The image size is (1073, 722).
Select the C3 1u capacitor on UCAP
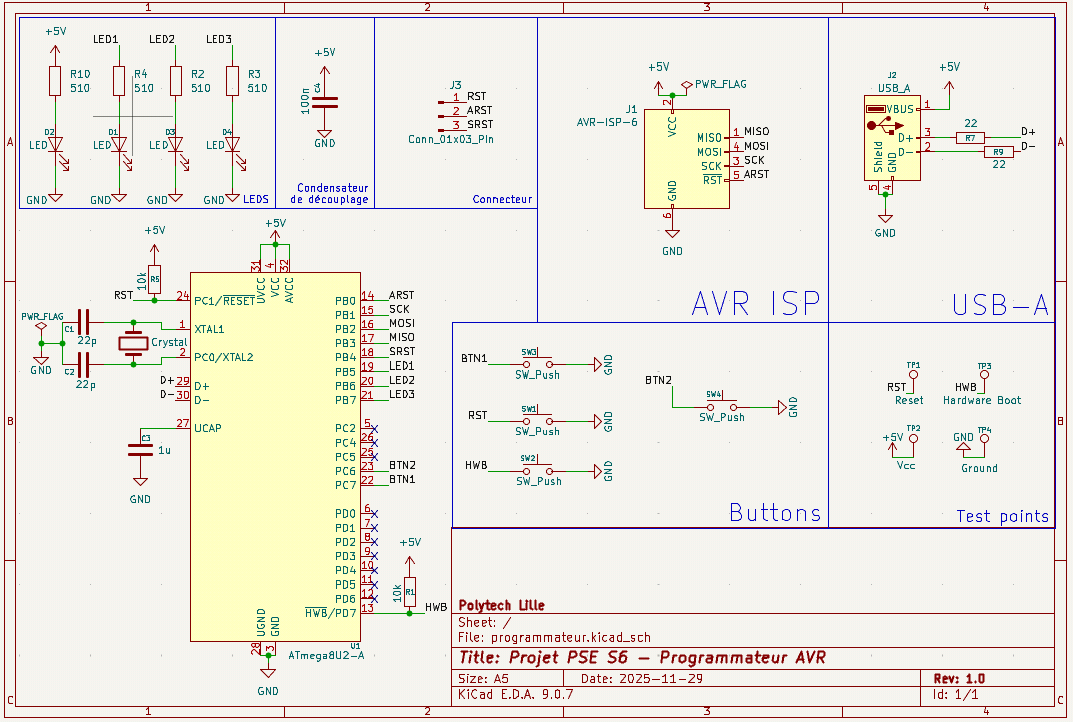click(140, 450)
